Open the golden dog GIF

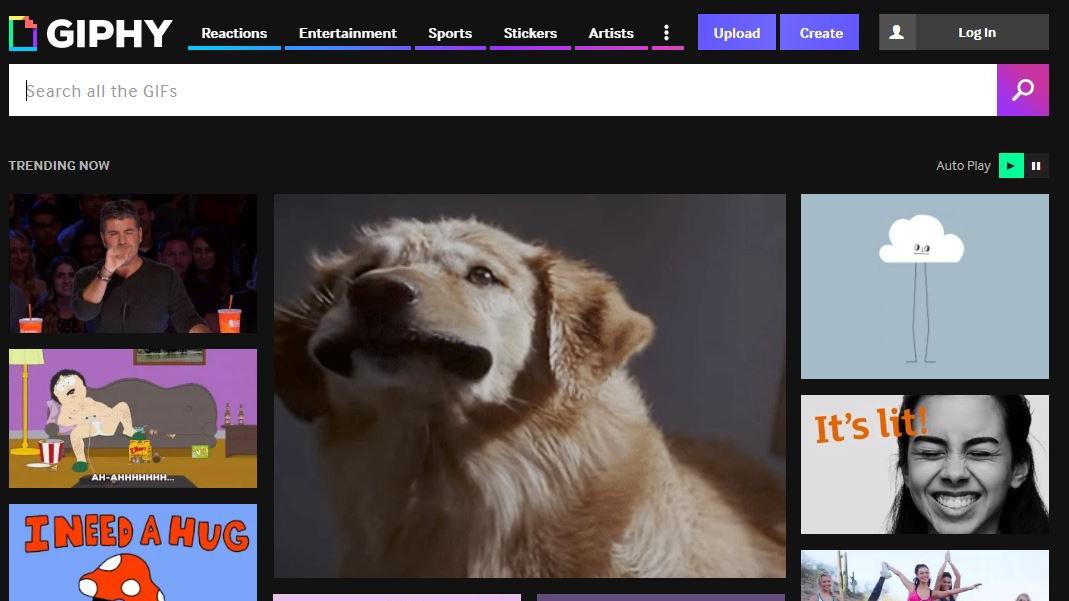click(x=530, y=386)
